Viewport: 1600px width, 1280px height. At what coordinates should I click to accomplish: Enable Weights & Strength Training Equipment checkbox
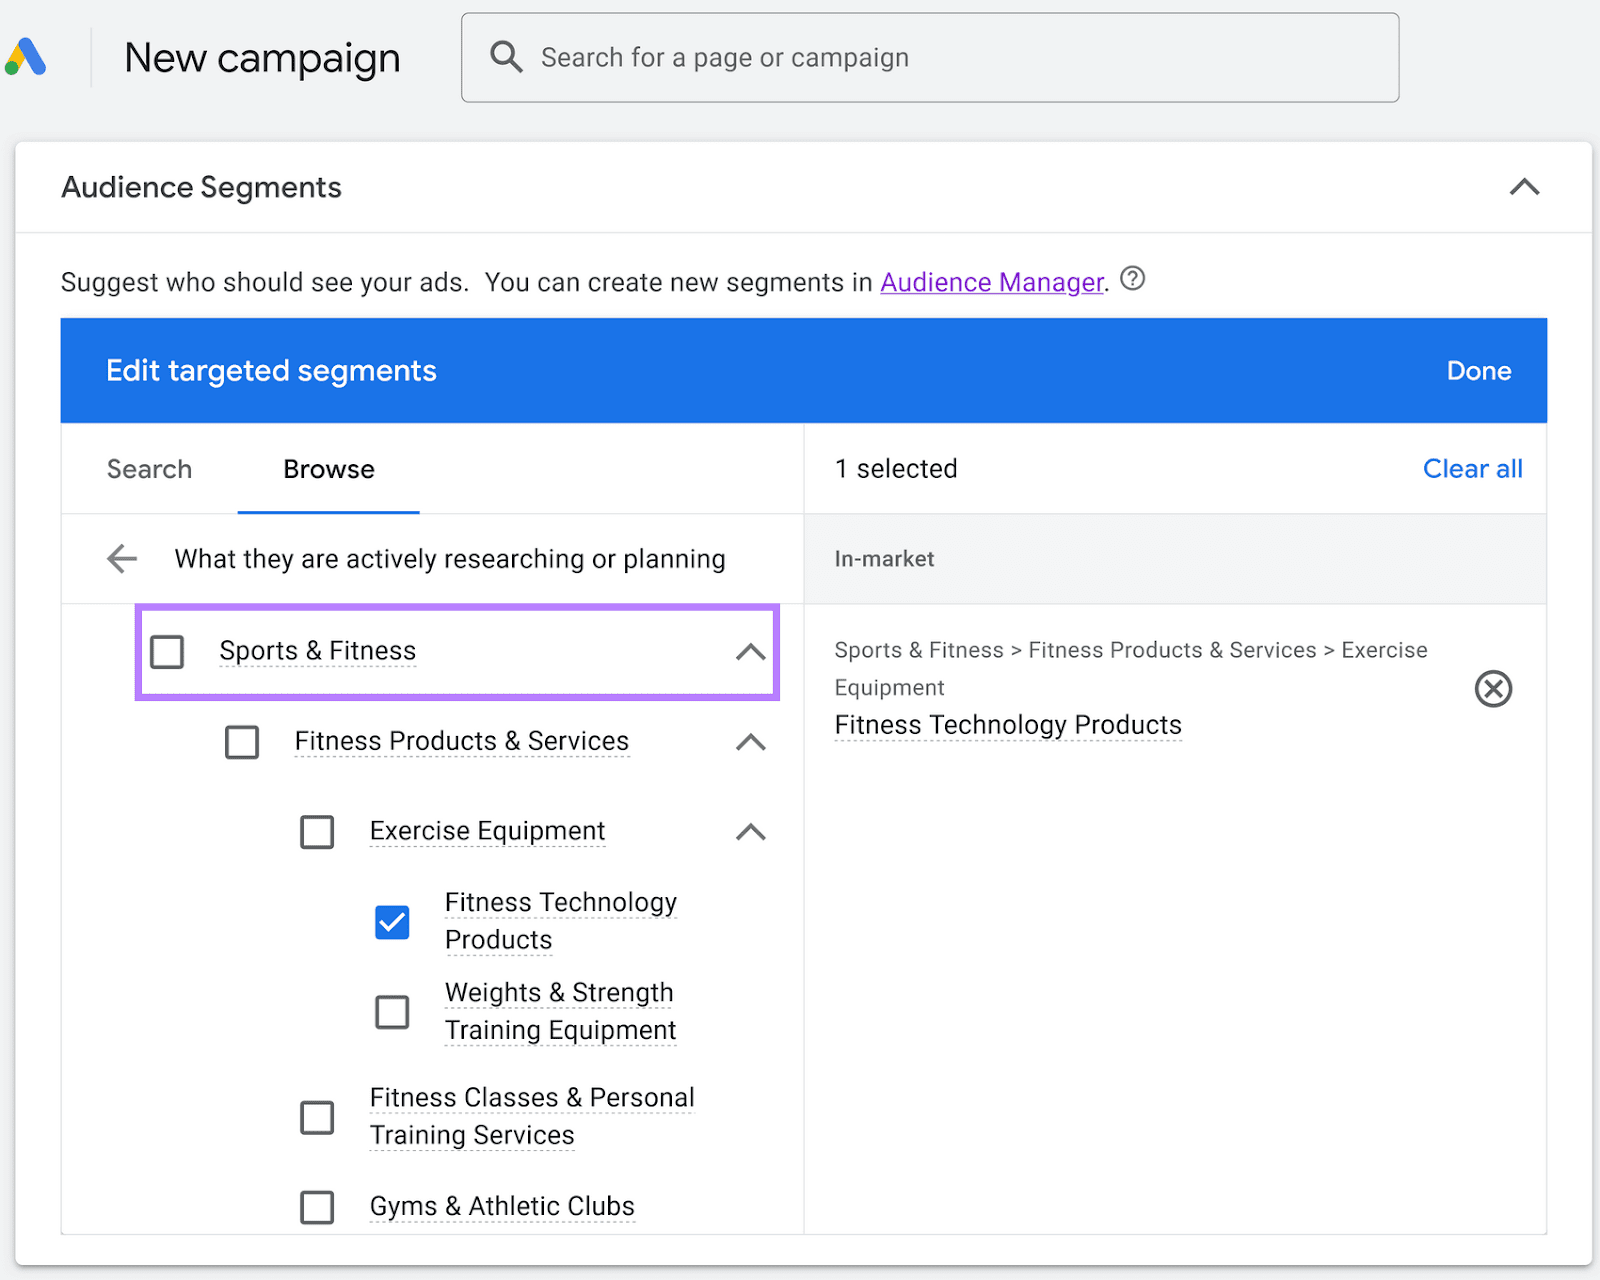[x=392, y=1012]
